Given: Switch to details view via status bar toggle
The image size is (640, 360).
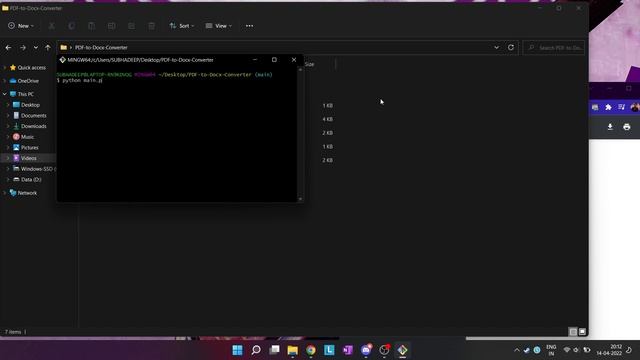Looking at the screenshot, I should [573, 332].
